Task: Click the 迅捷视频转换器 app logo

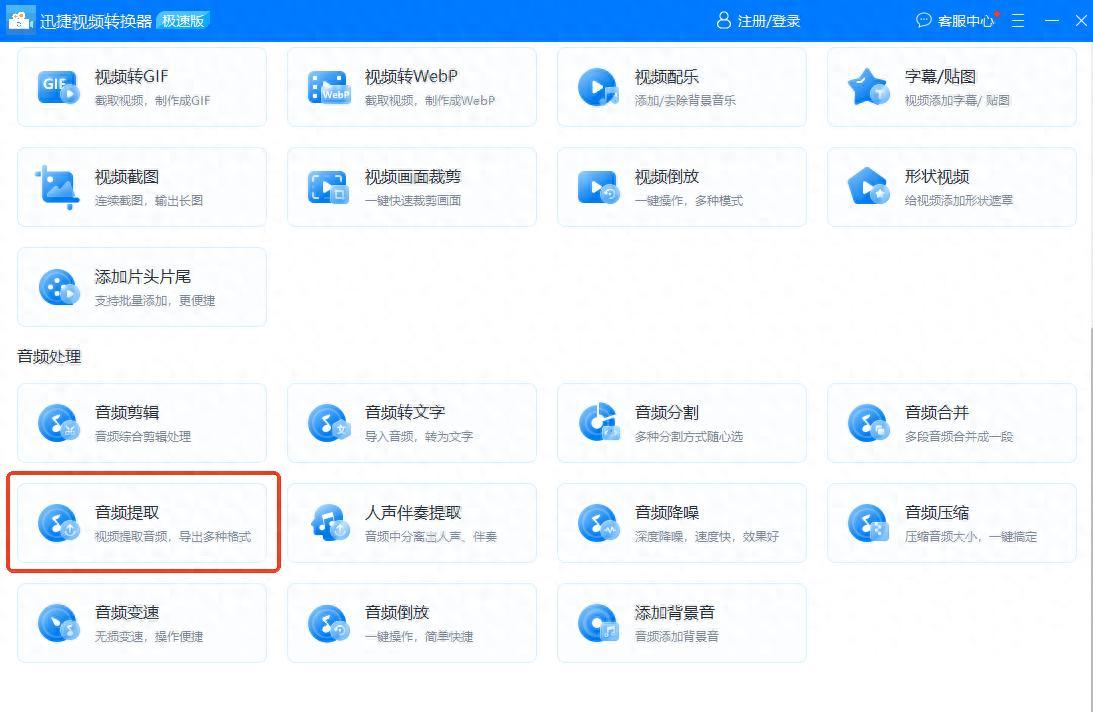Action: (21, 20)
